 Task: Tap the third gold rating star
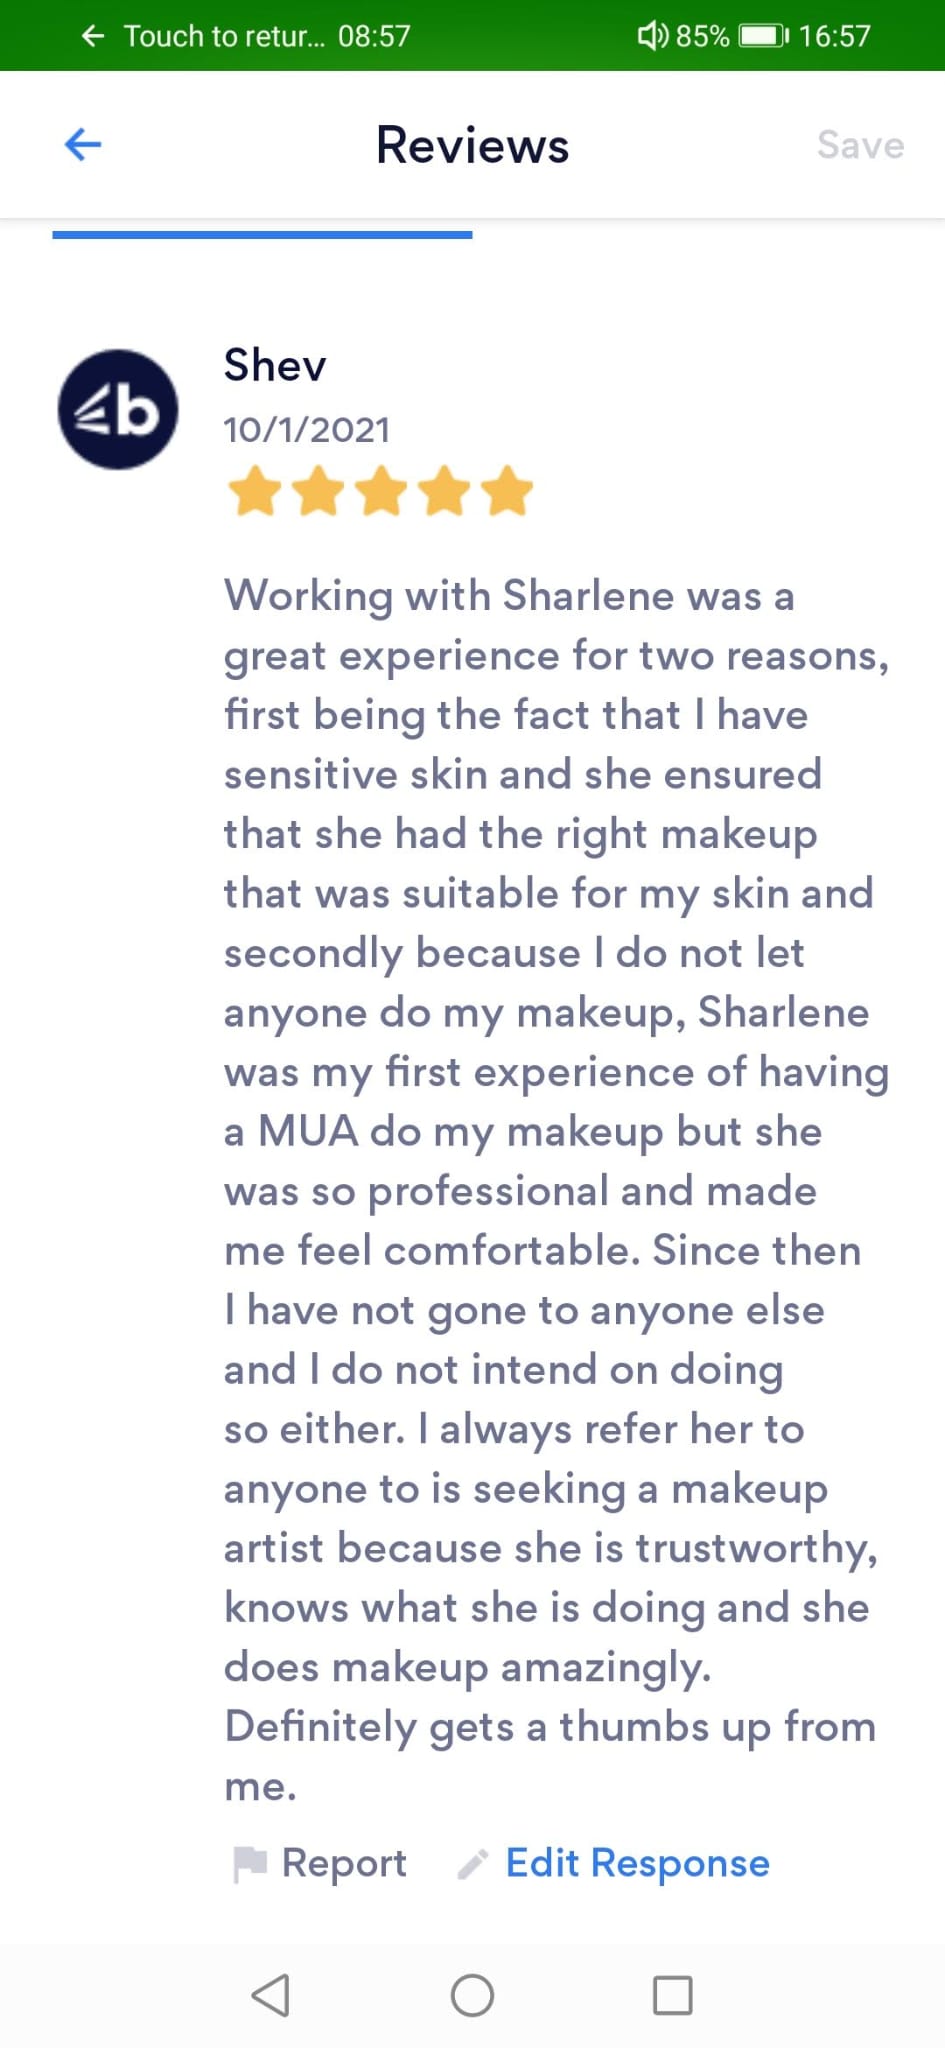(x=381, y=491)
